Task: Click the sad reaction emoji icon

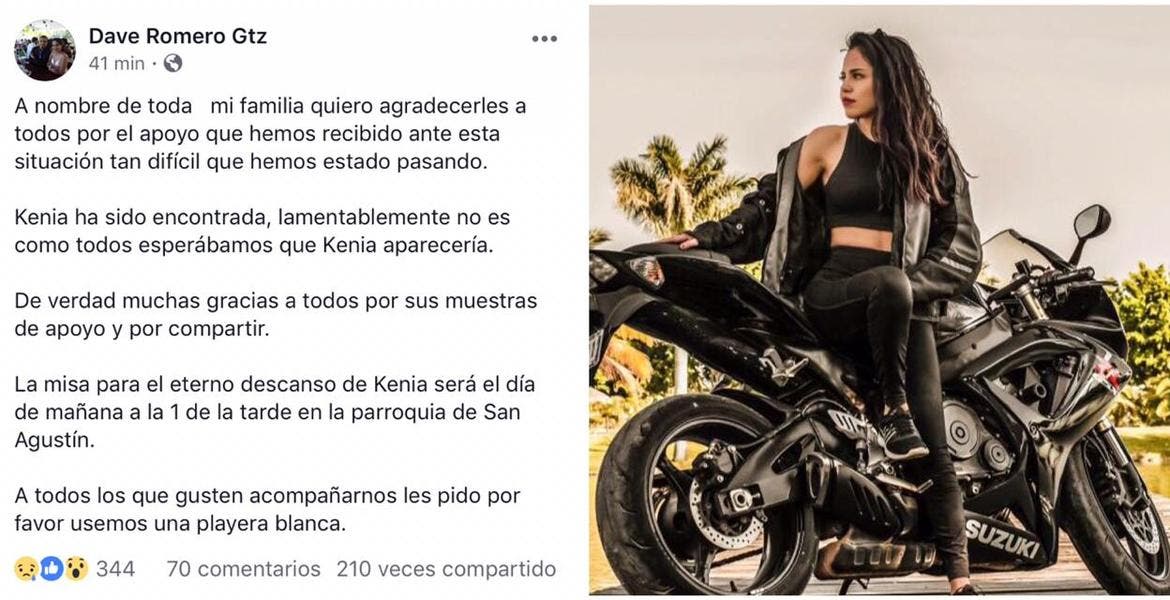Action: pos(27,569)
